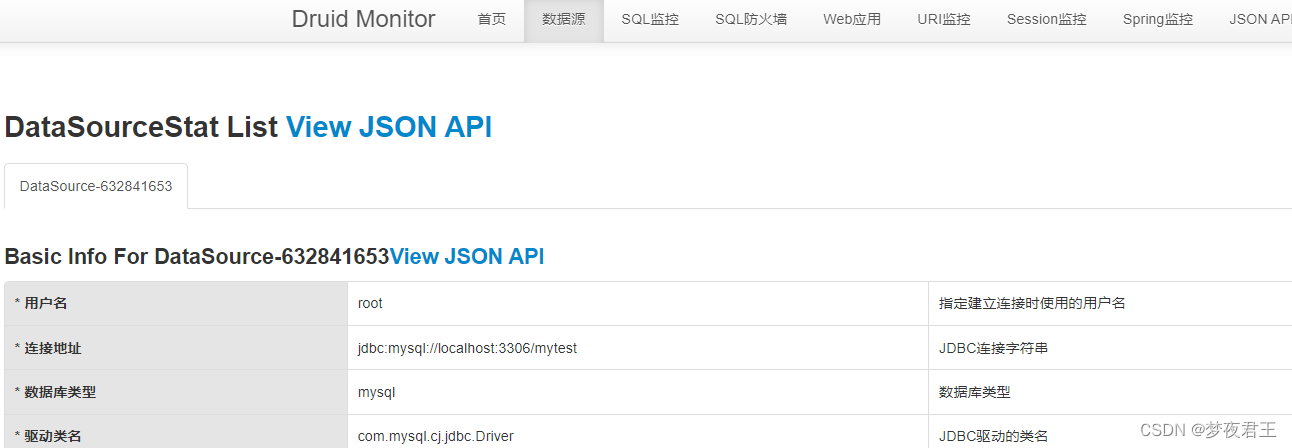Go to SQL监控 page
The image size is (1292, 448).
click(650, 19)
